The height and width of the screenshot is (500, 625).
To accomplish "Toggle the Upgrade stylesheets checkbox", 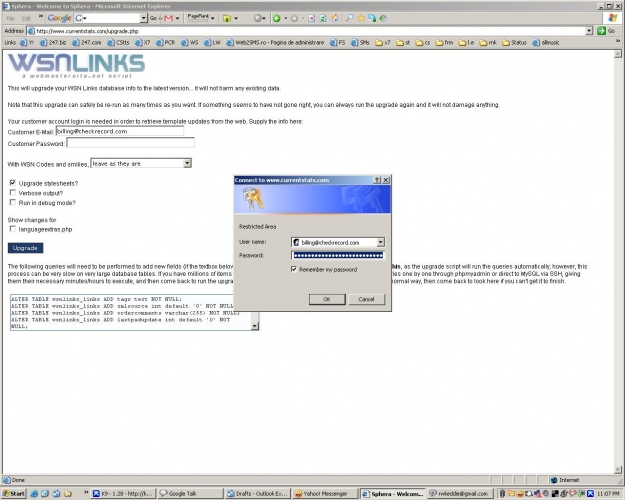I will tap(12, 183).
